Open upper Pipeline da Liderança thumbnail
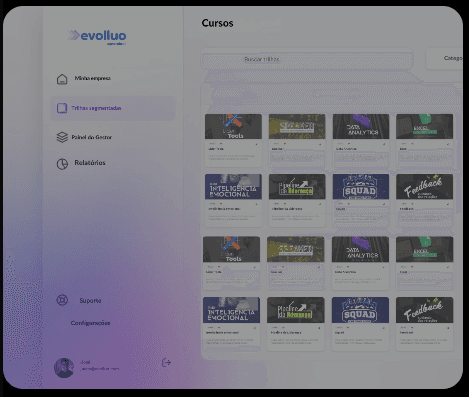This screenshot has height=397, width=469. (x=297, y=186)
